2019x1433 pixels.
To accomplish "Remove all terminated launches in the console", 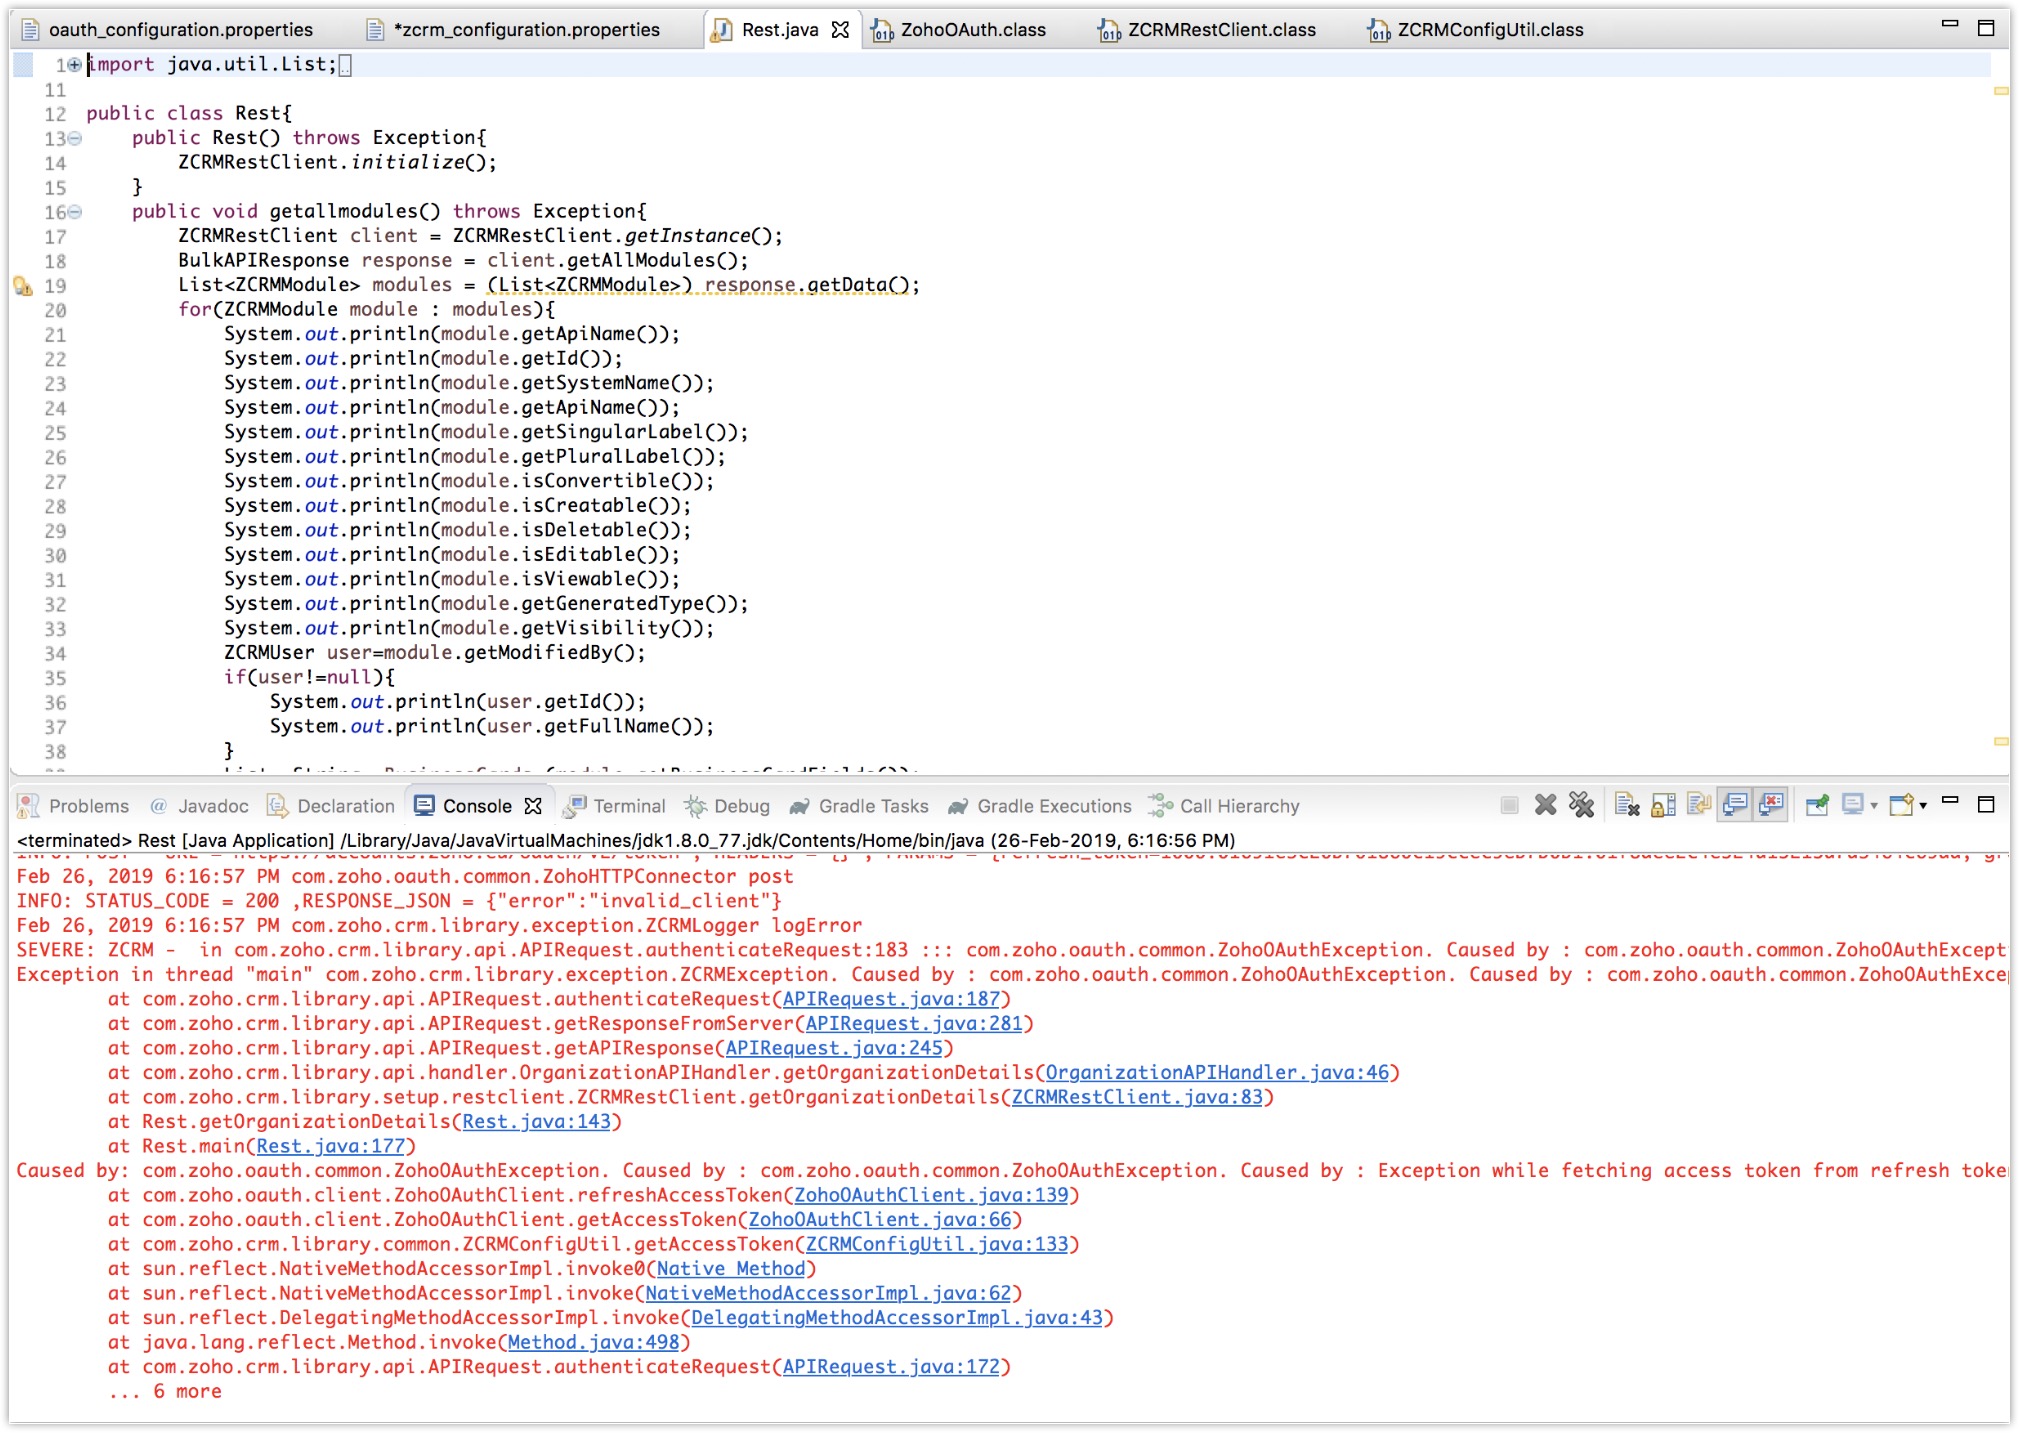I will tap(1581, 805).
